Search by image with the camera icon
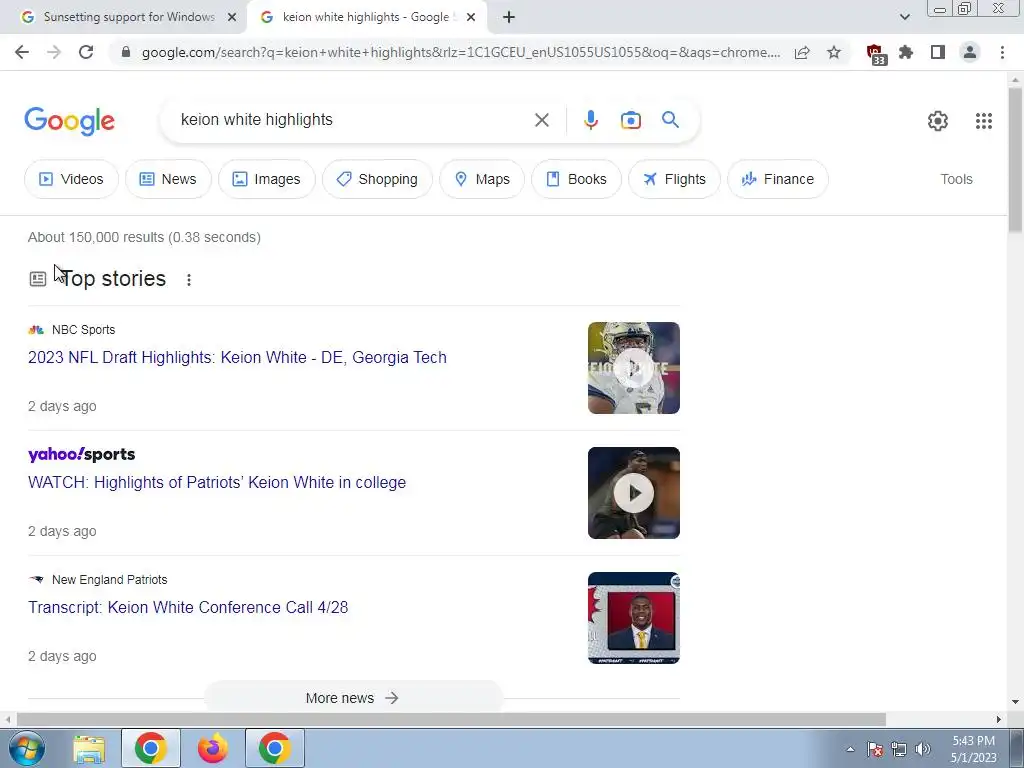The width and height of the screenshot is (1024, 768). coord(630,120)
